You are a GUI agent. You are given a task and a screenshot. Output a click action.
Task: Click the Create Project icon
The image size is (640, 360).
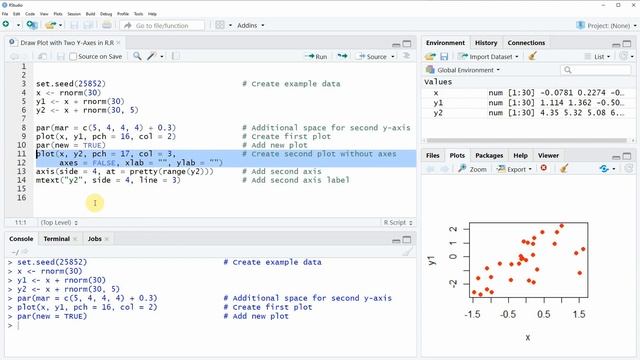tap(32, 25)
